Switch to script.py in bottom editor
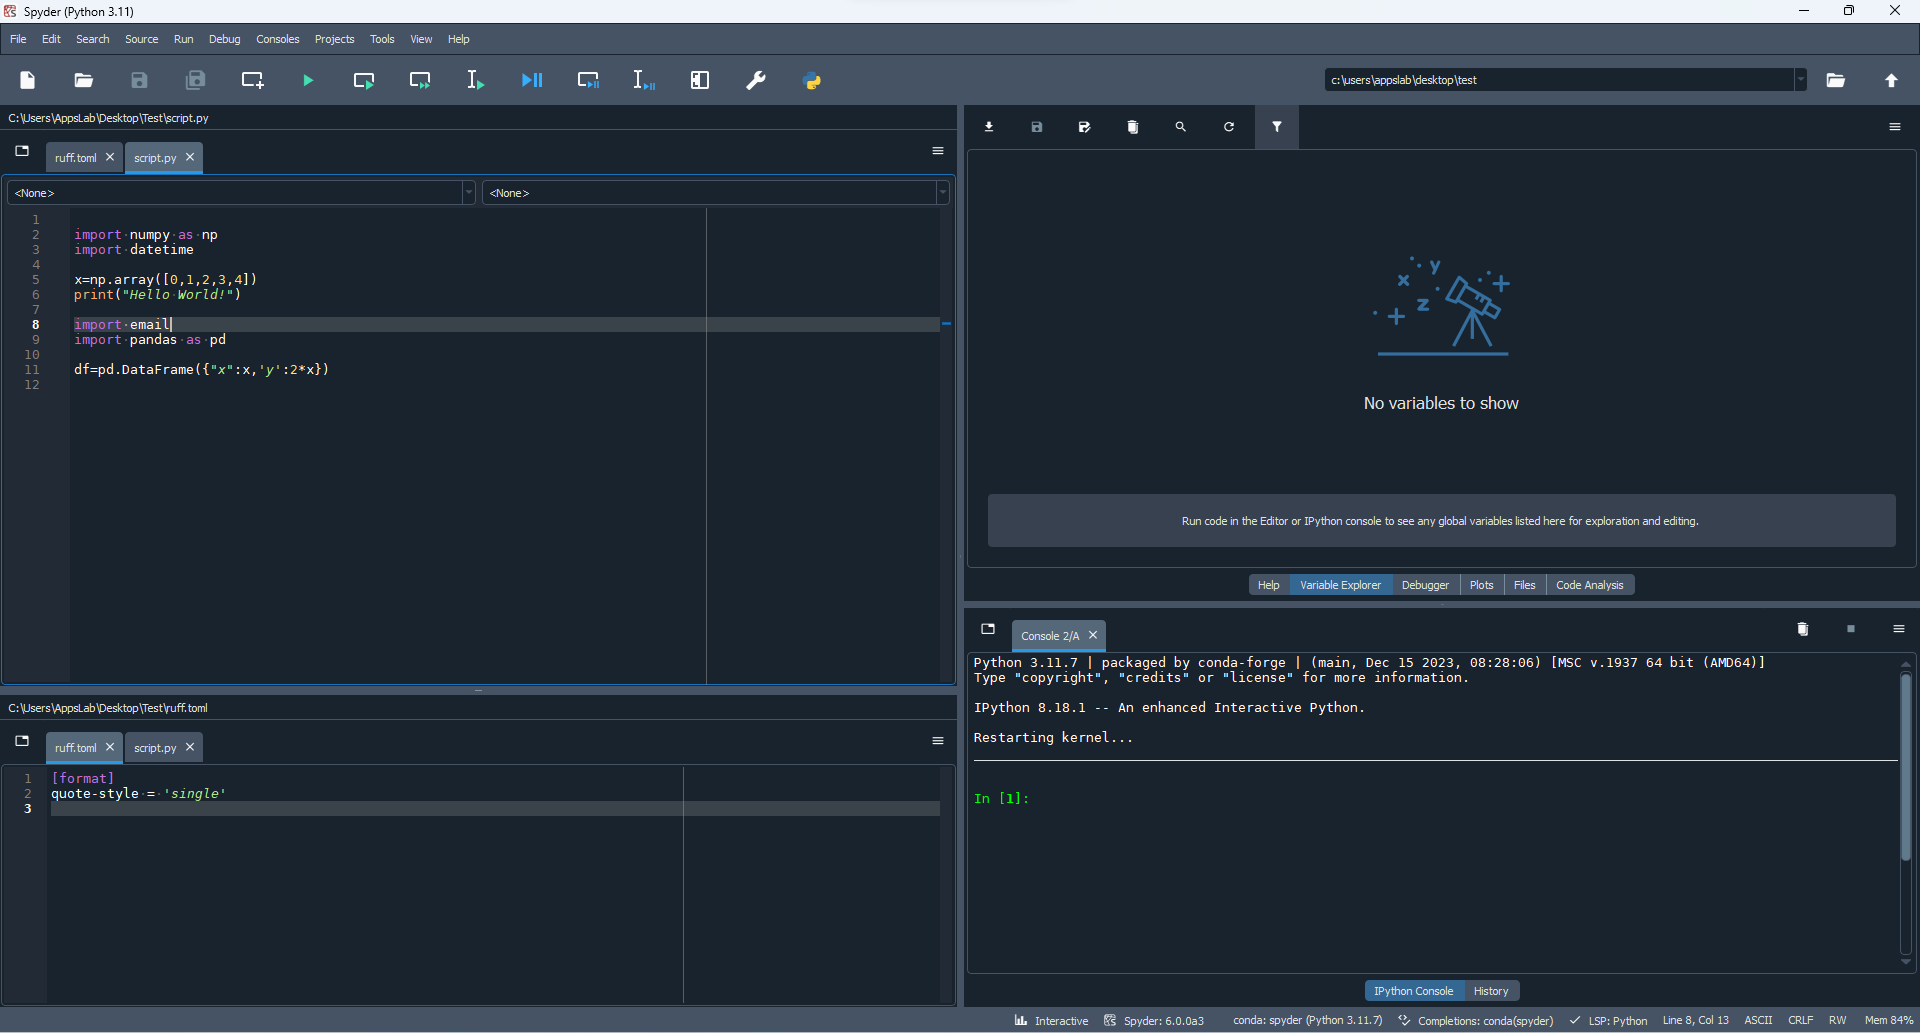 (x=155, y=748)
